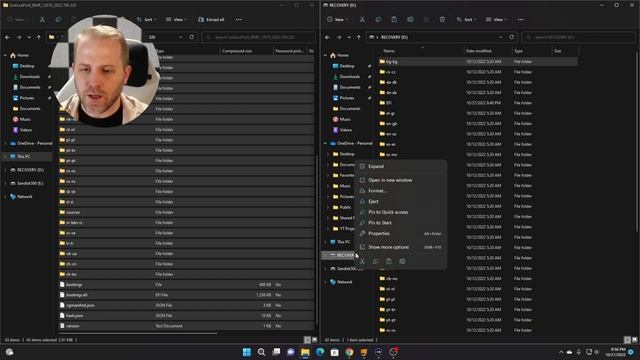Viewport: 640px width, 360px height.
Task: Click Cut icon in SurfacePro archive window toolbar
Action: tap(42, 20)
